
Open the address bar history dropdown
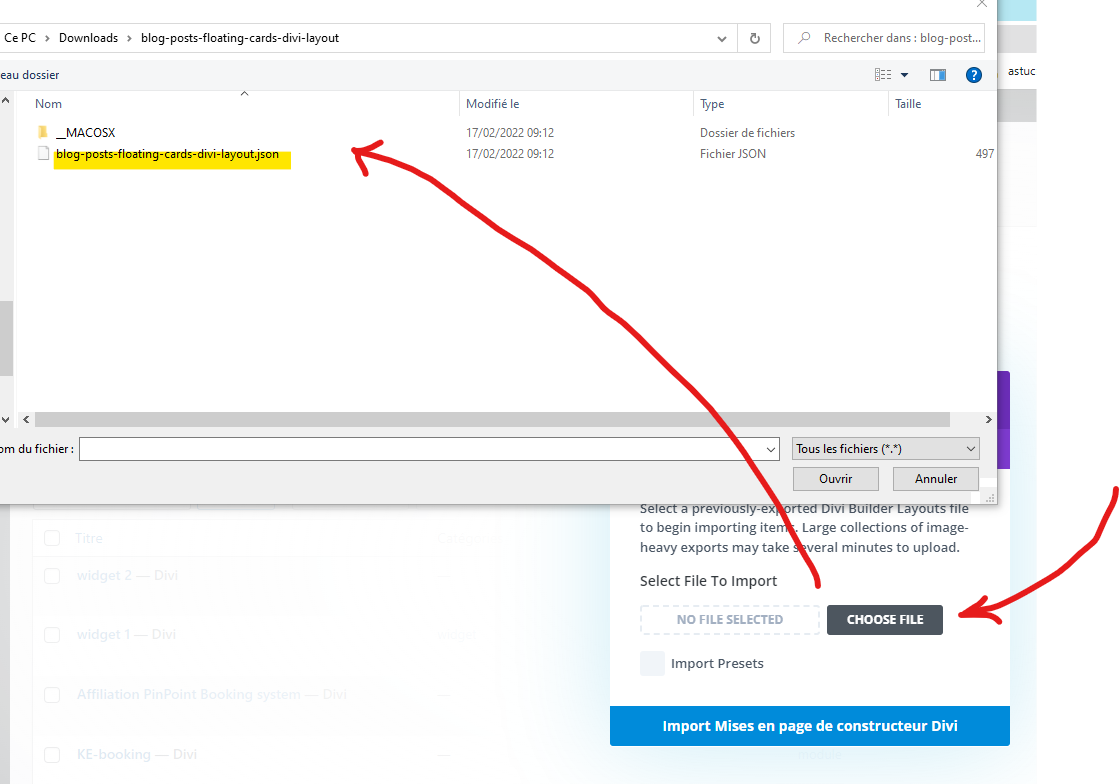tap(722, 38)
